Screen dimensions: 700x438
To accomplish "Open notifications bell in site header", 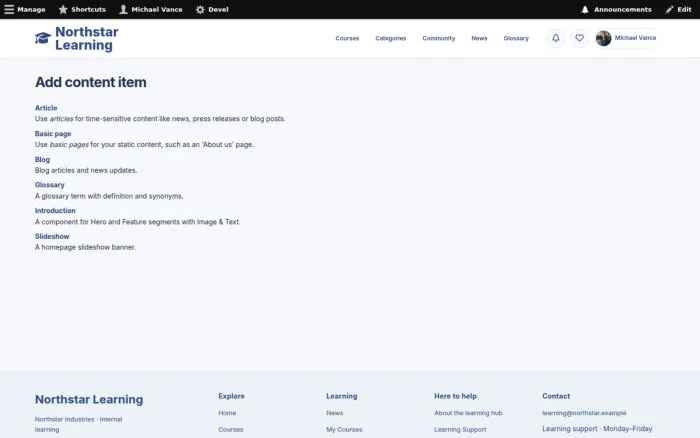I will coord(556,38).
